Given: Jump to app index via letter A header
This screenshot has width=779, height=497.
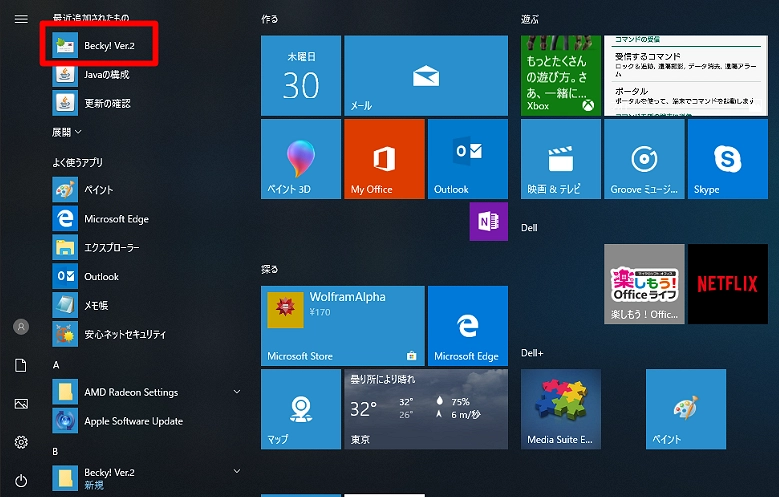Looking at the screenshot, I should point(57,365).
